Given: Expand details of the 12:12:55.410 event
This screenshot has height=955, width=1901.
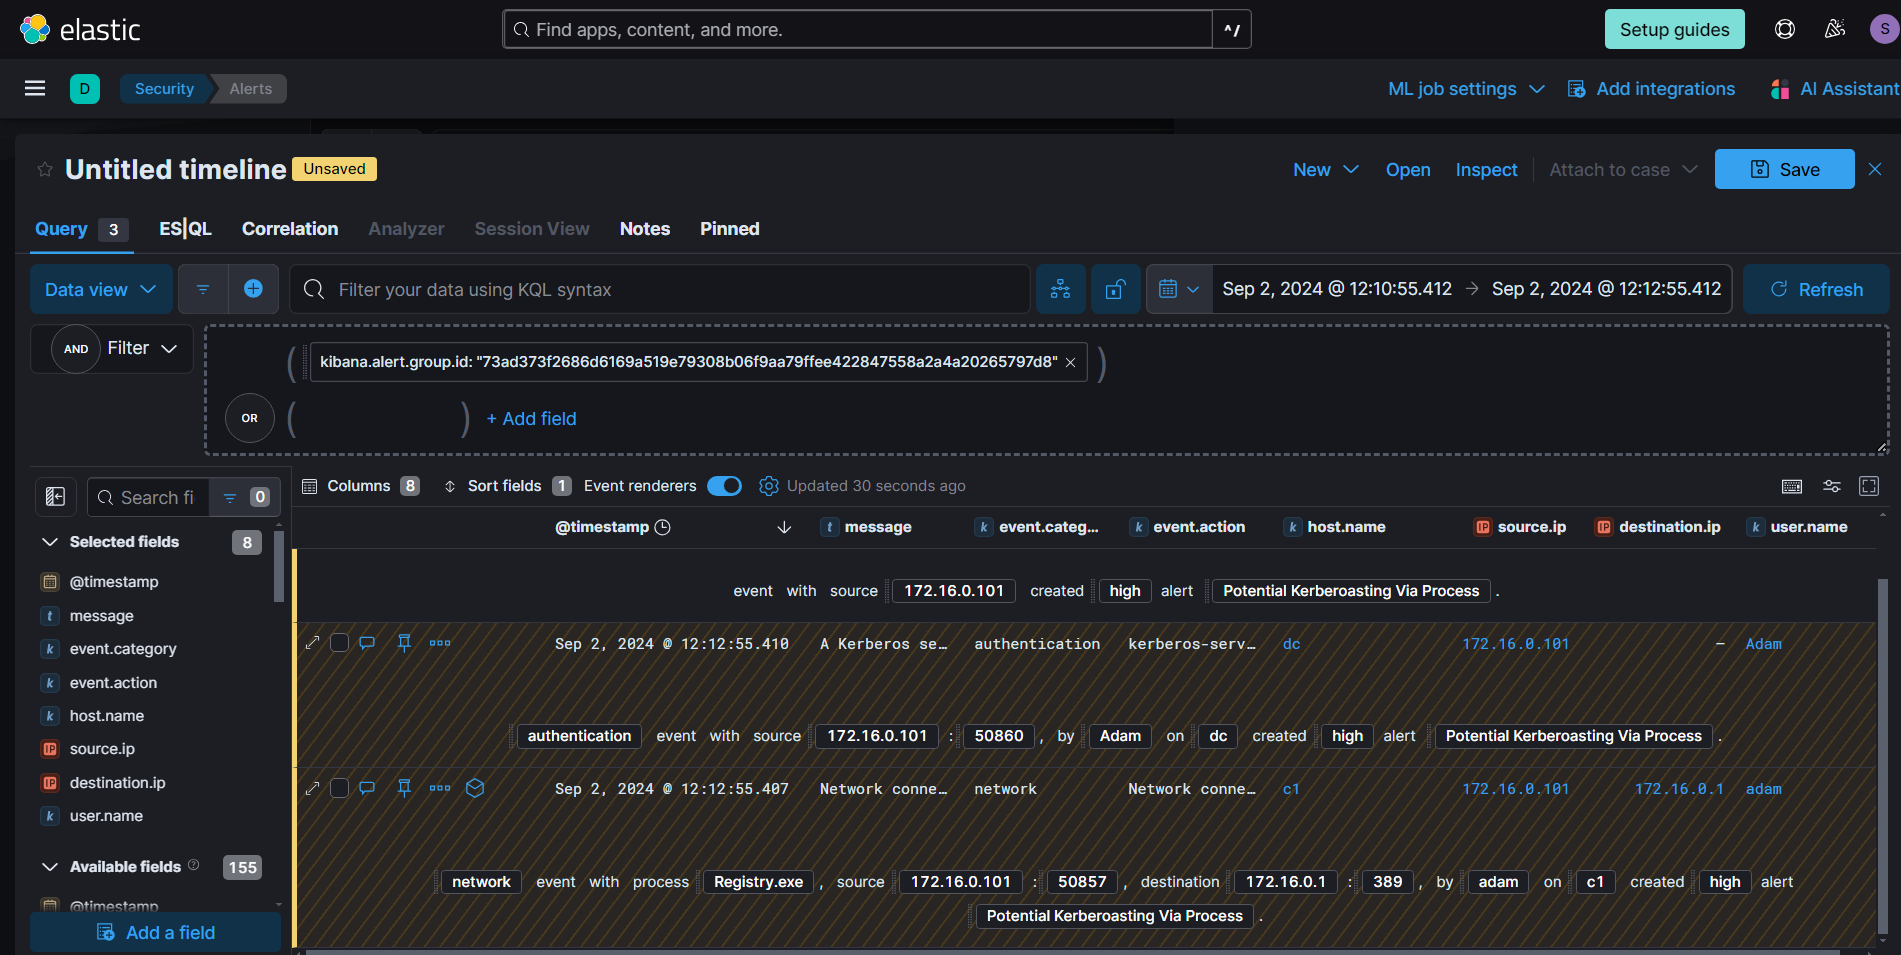Looking at the screenshot, I should point(313,643).
